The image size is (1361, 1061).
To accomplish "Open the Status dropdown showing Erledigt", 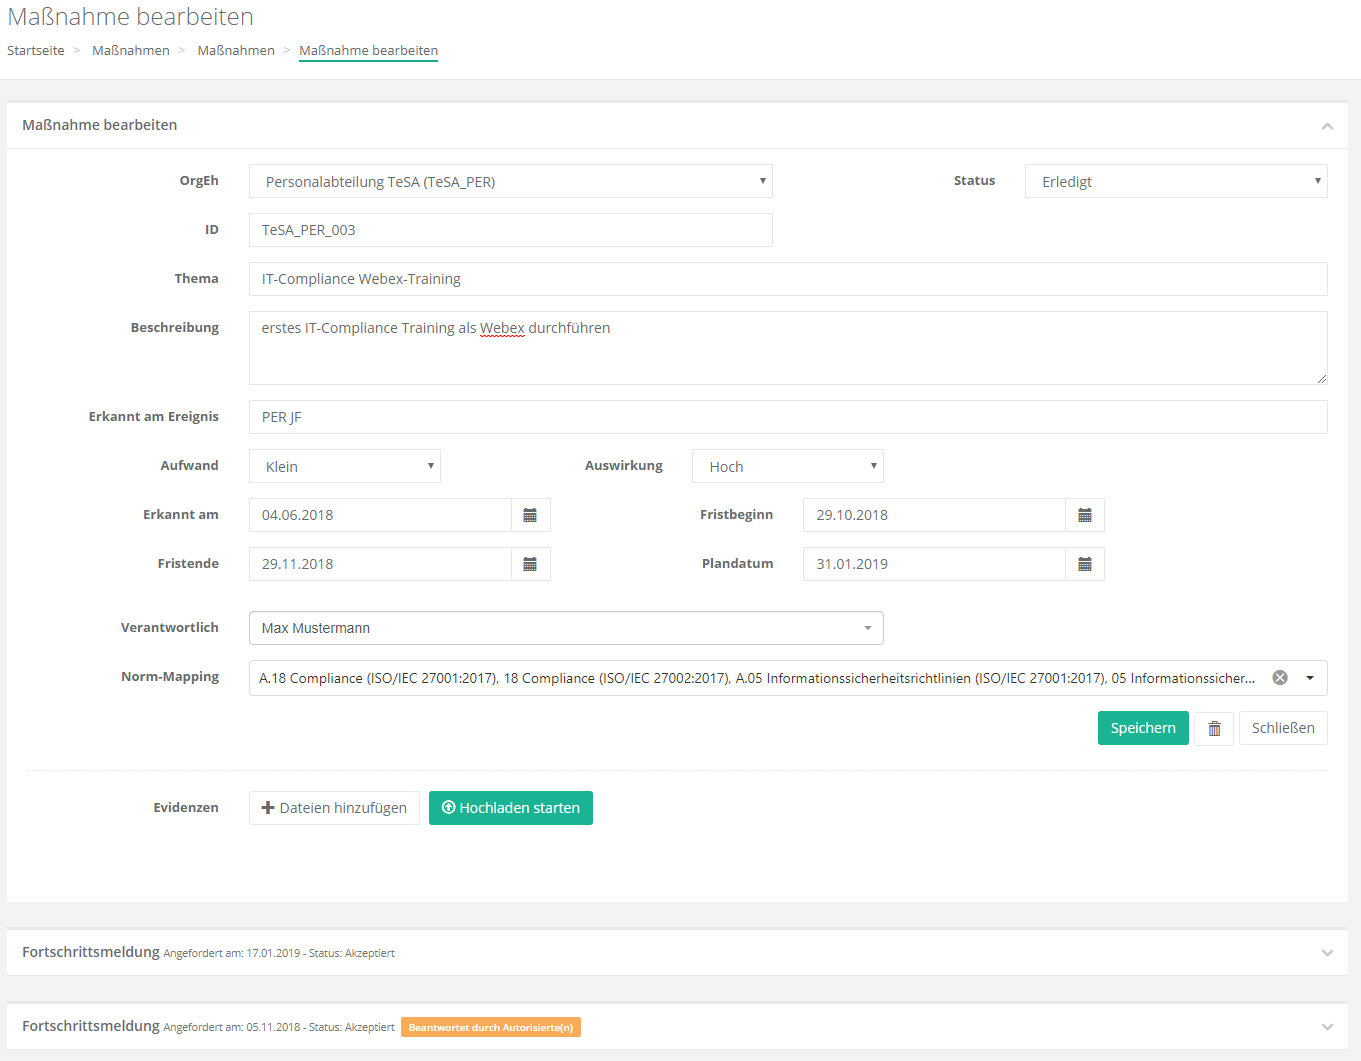I will 1175,181.
